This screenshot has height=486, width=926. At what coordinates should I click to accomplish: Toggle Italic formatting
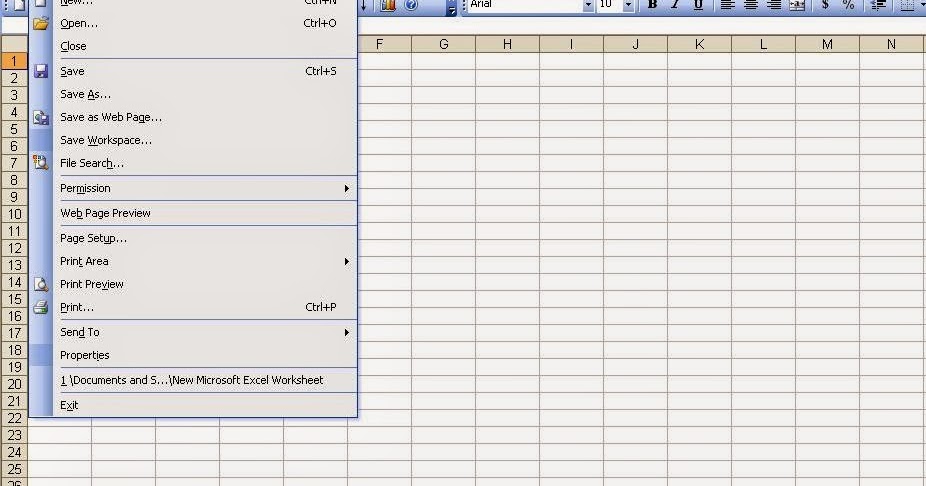click(674, 5)
